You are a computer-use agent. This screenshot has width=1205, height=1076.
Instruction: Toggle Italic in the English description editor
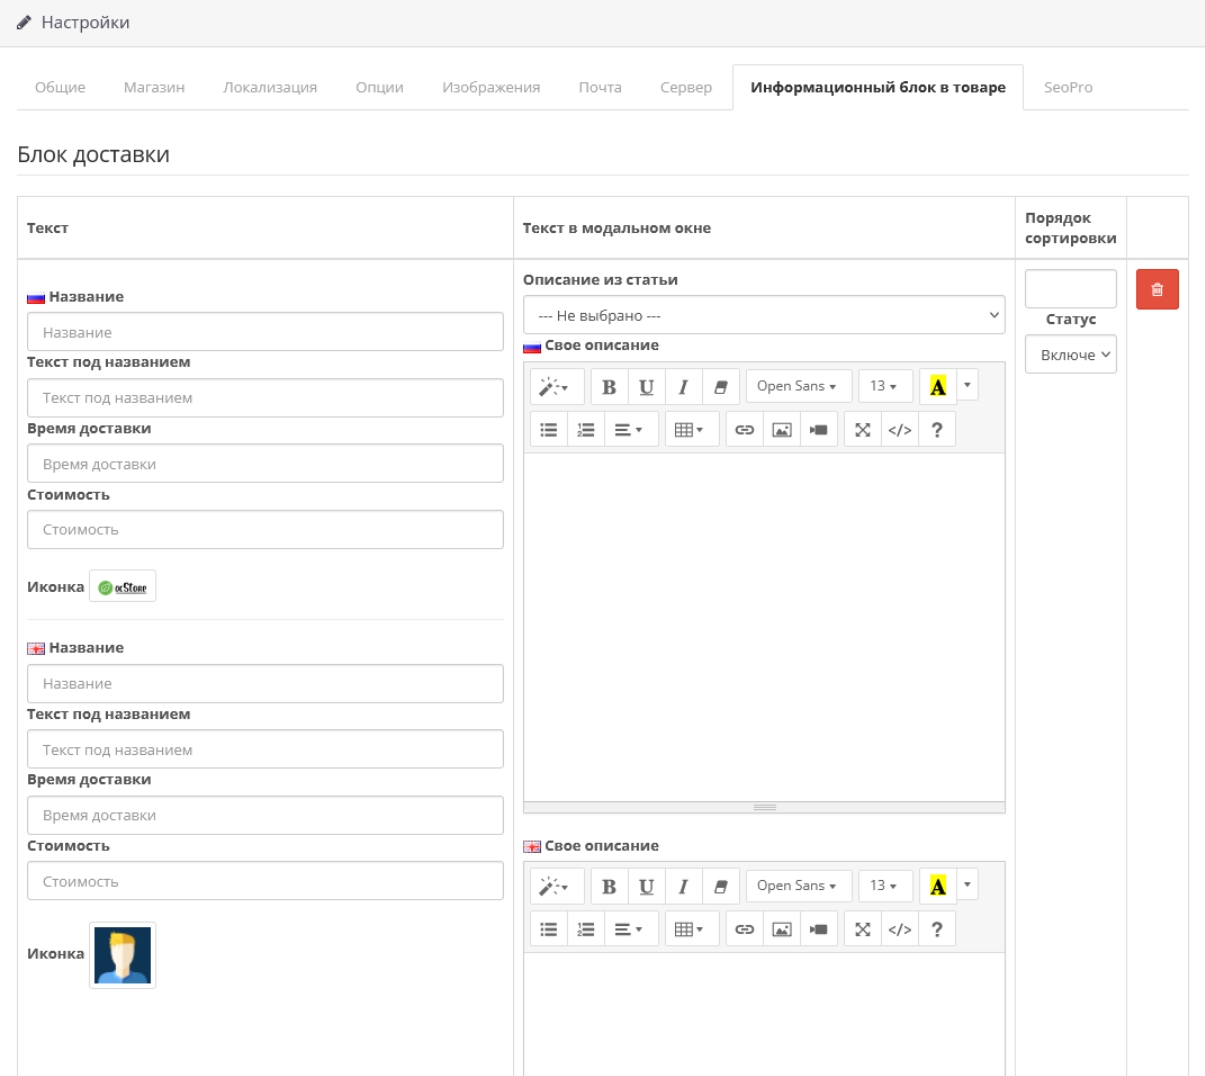683,886
